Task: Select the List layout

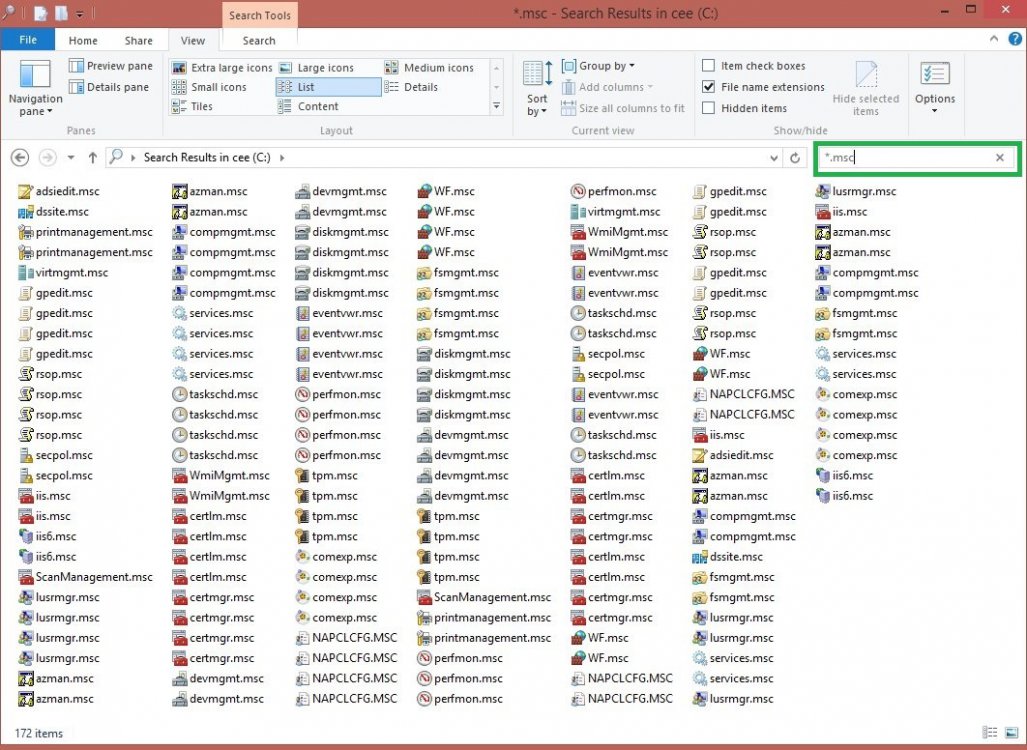Action: coord(328,87)
